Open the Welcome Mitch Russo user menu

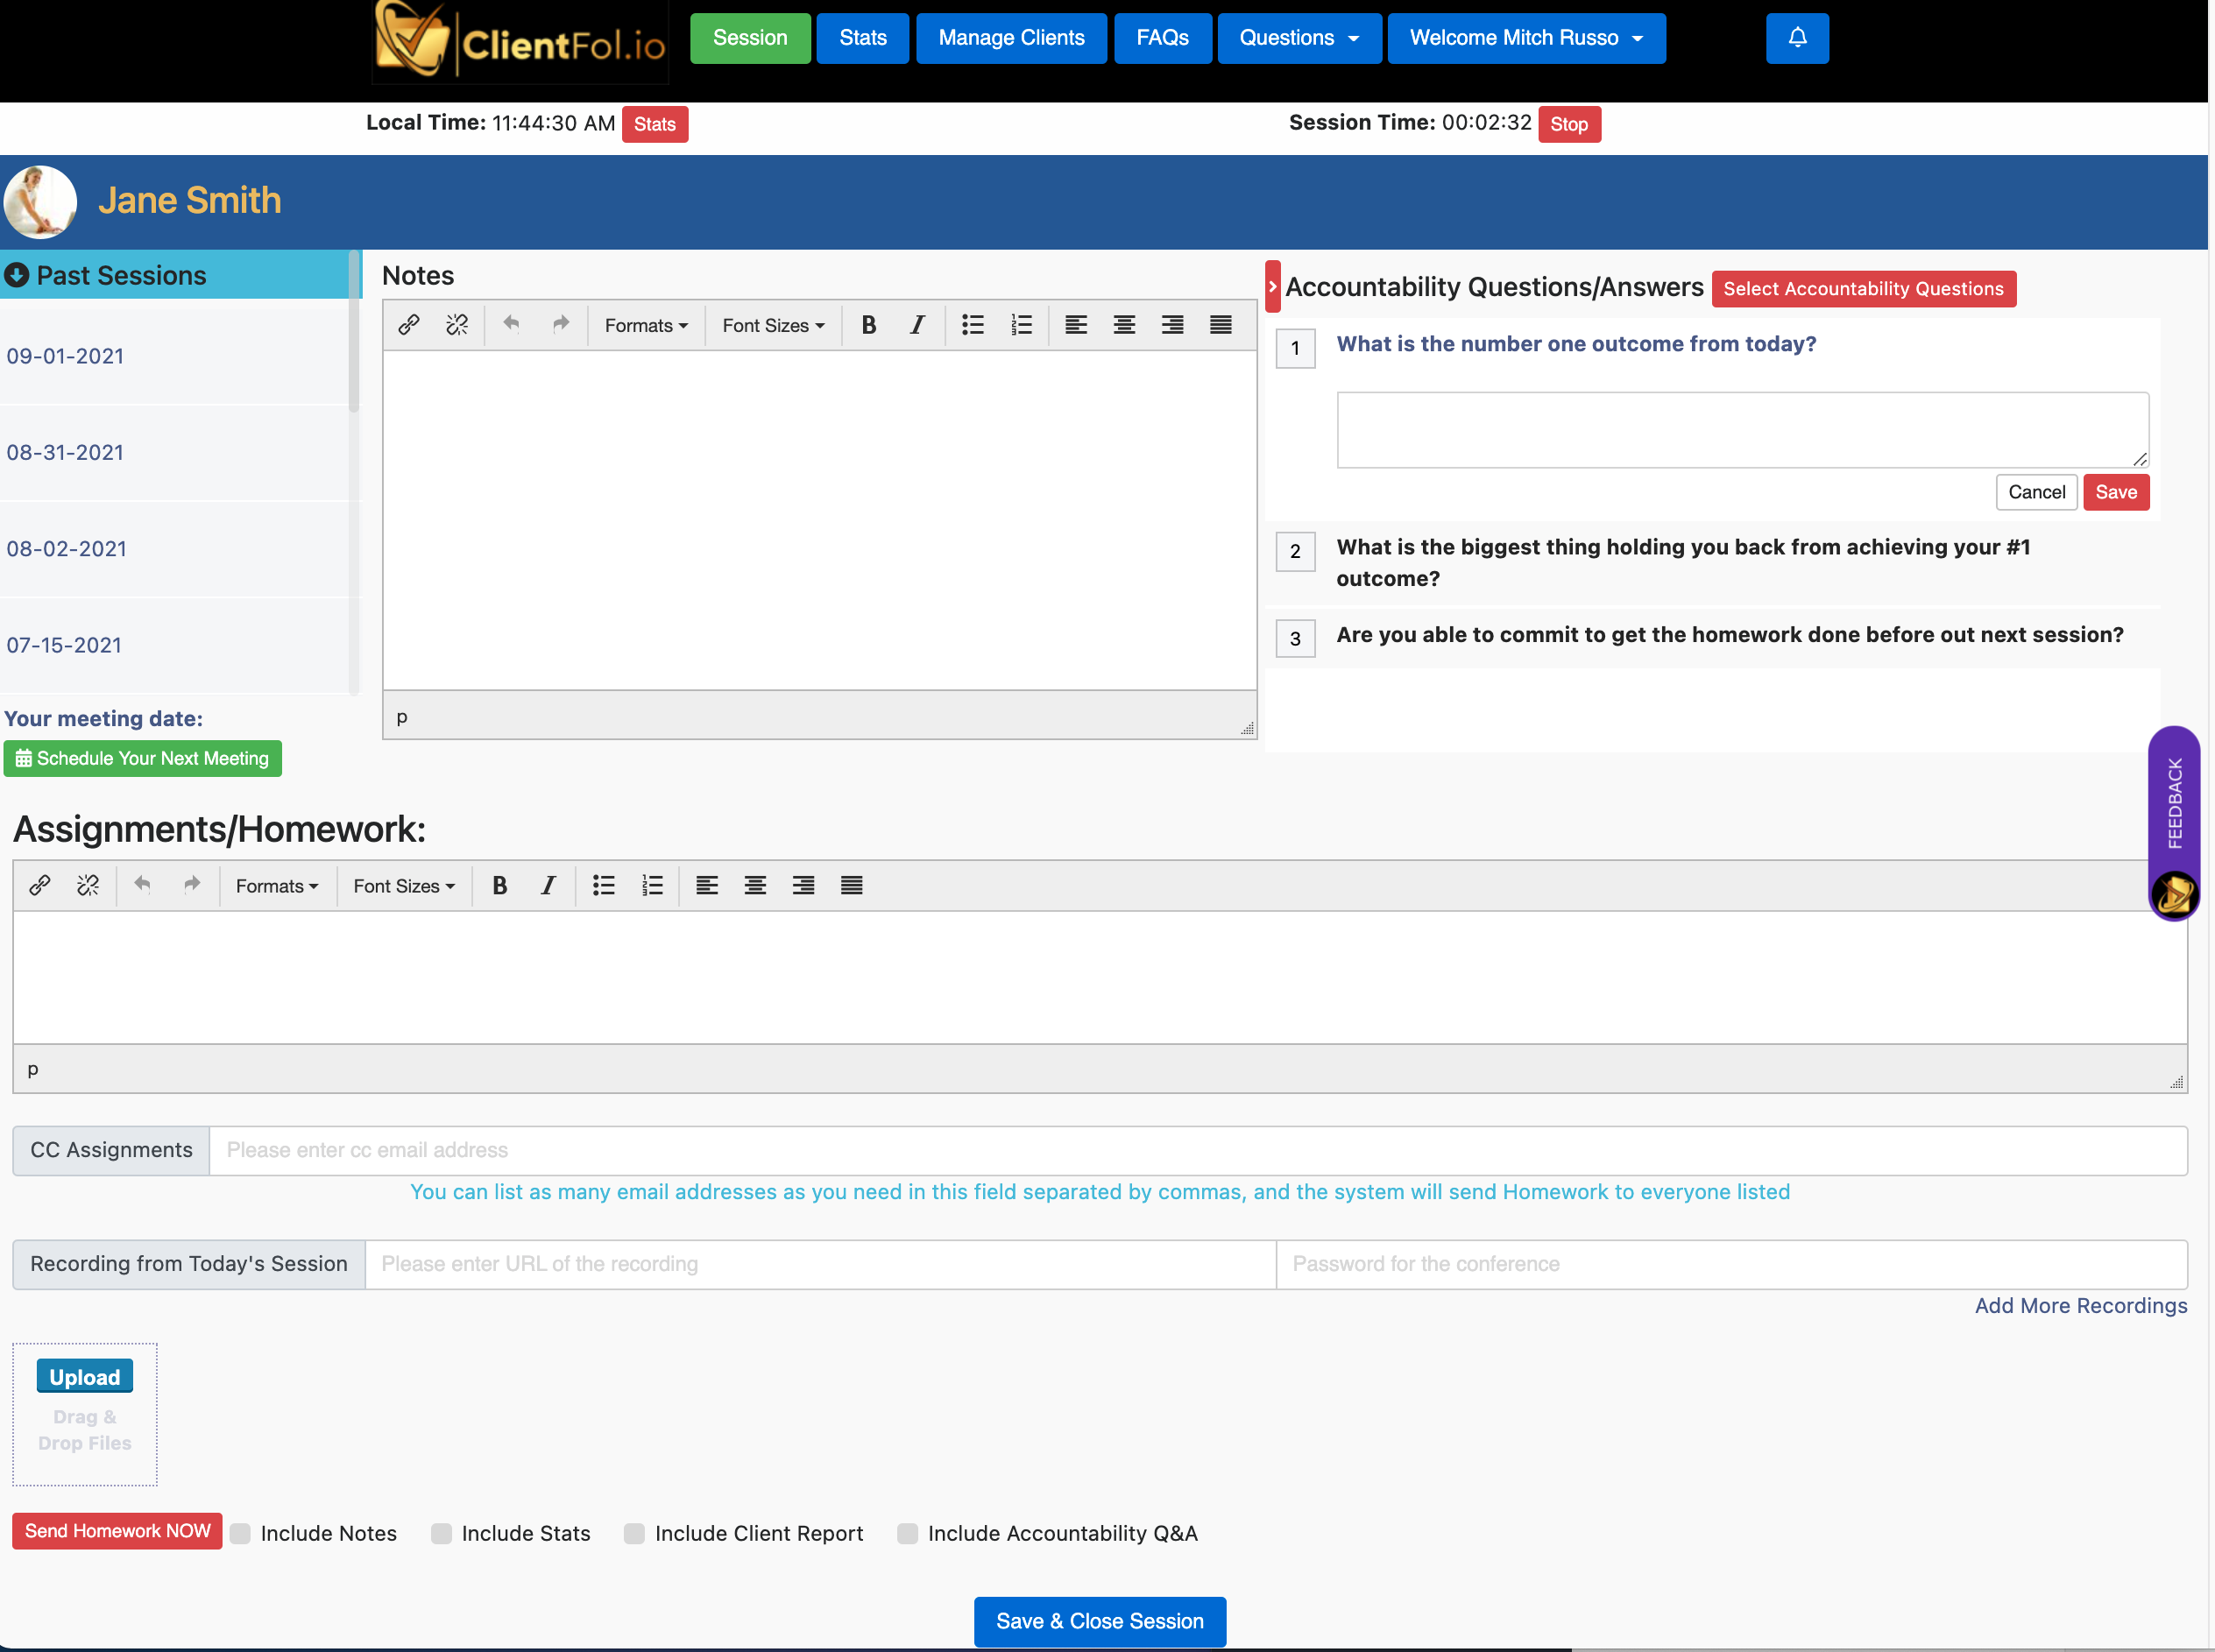pos(1526,38)
